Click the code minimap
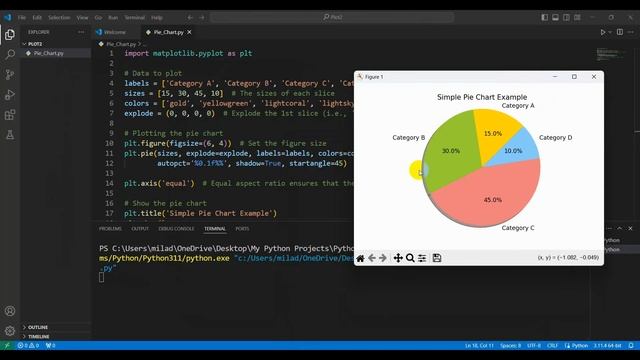Screen dimensions: 640x360 click(610, 54)
